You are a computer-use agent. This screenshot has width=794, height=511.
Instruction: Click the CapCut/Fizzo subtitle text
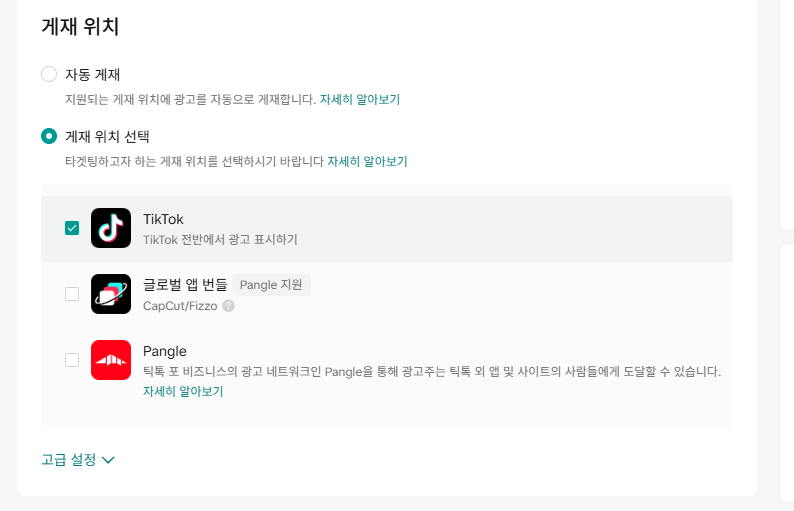tap(180, 306)
